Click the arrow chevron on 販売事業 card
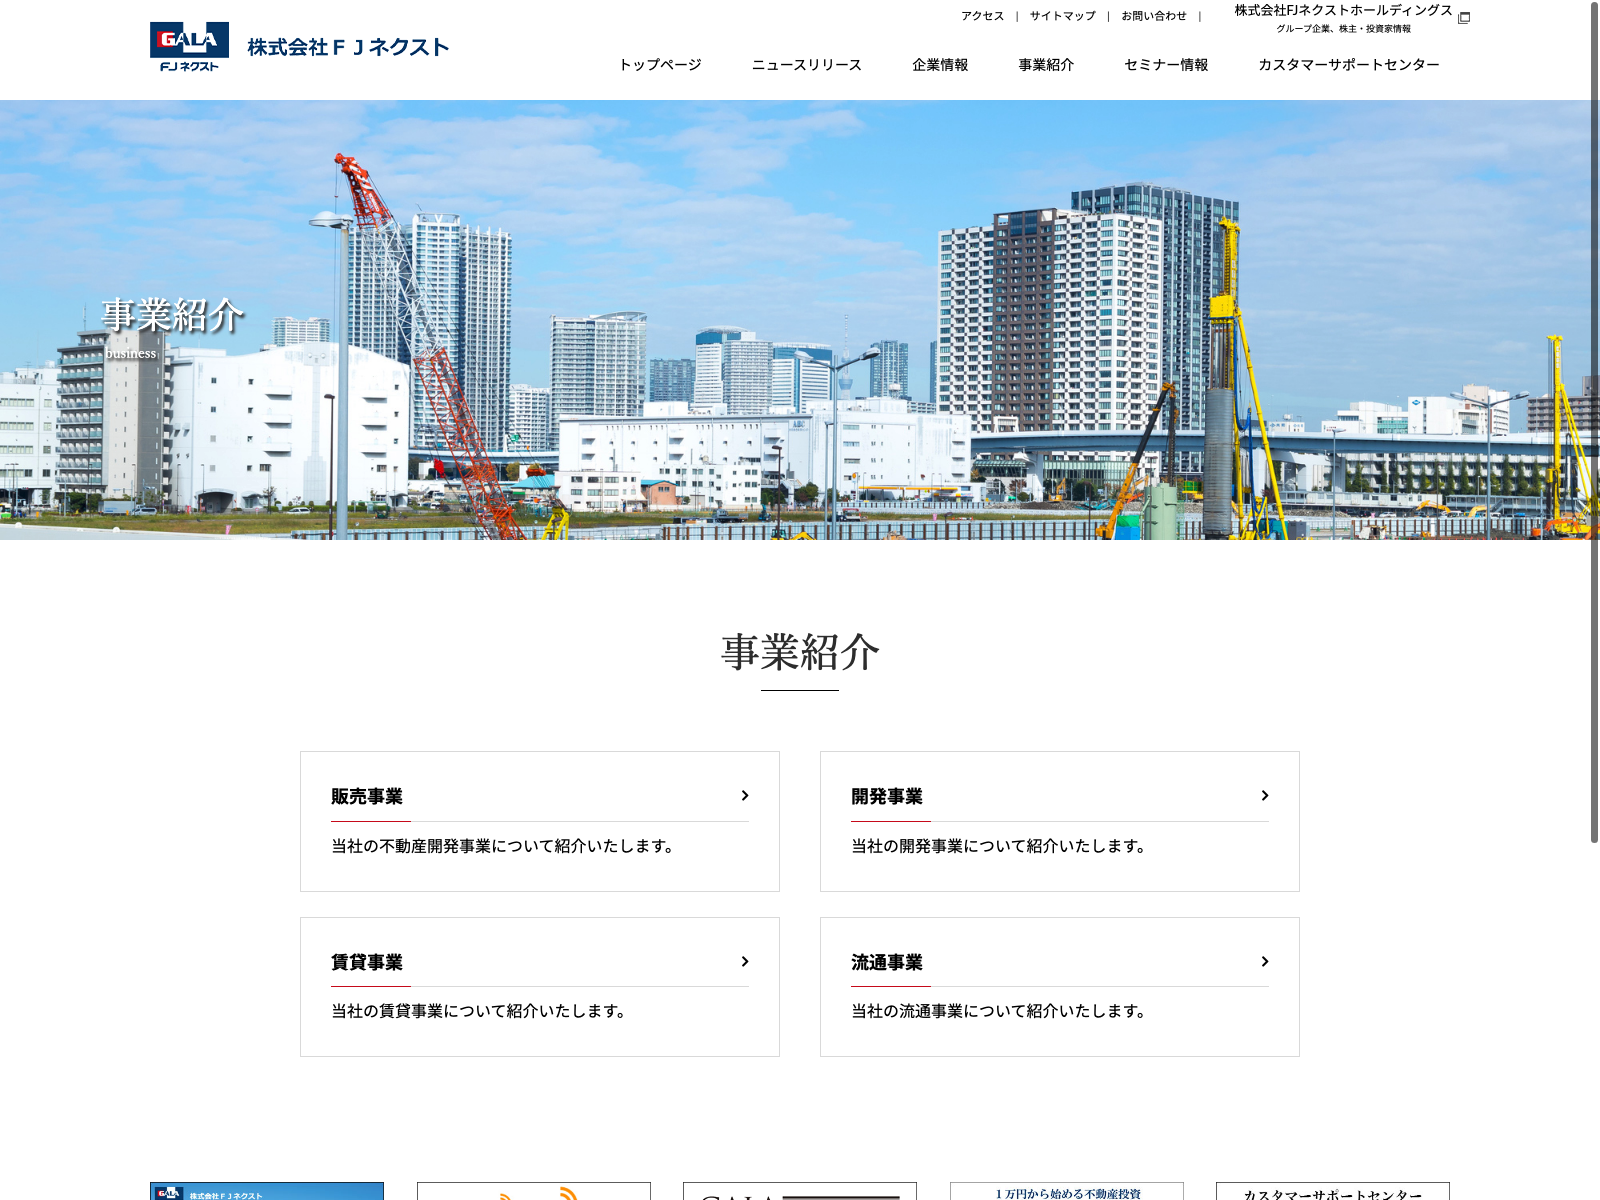Image resolution: width=1600 pixels, height=1200 pixels. [x=745, y=796]
